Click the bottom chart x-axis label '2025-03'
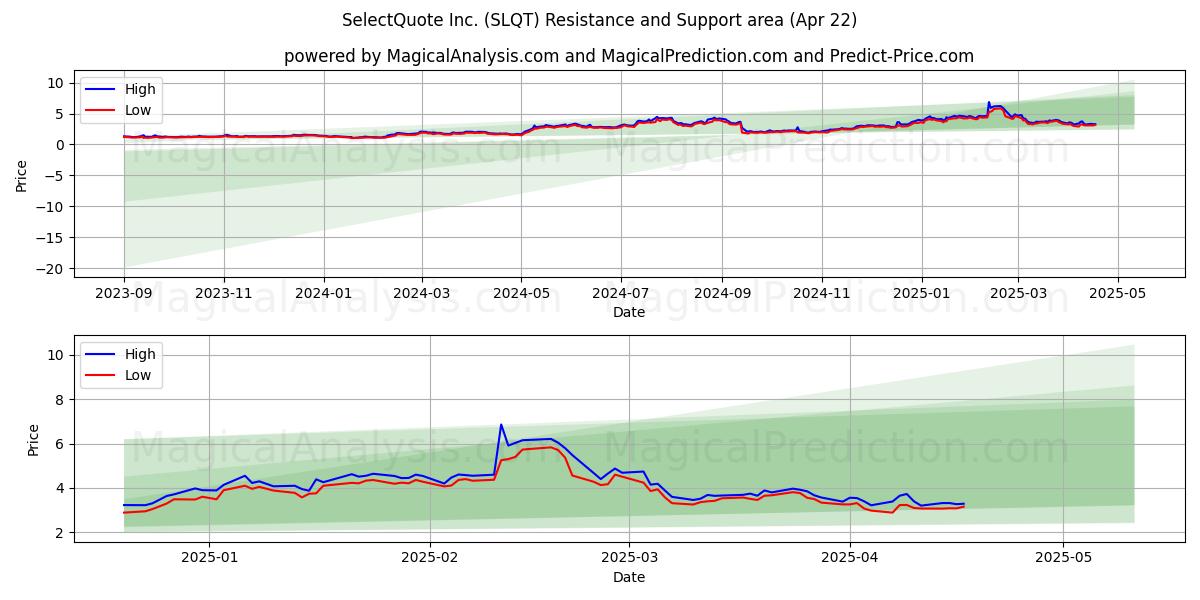The height and width of the screenshot is (600, 1200). point(628,559)
